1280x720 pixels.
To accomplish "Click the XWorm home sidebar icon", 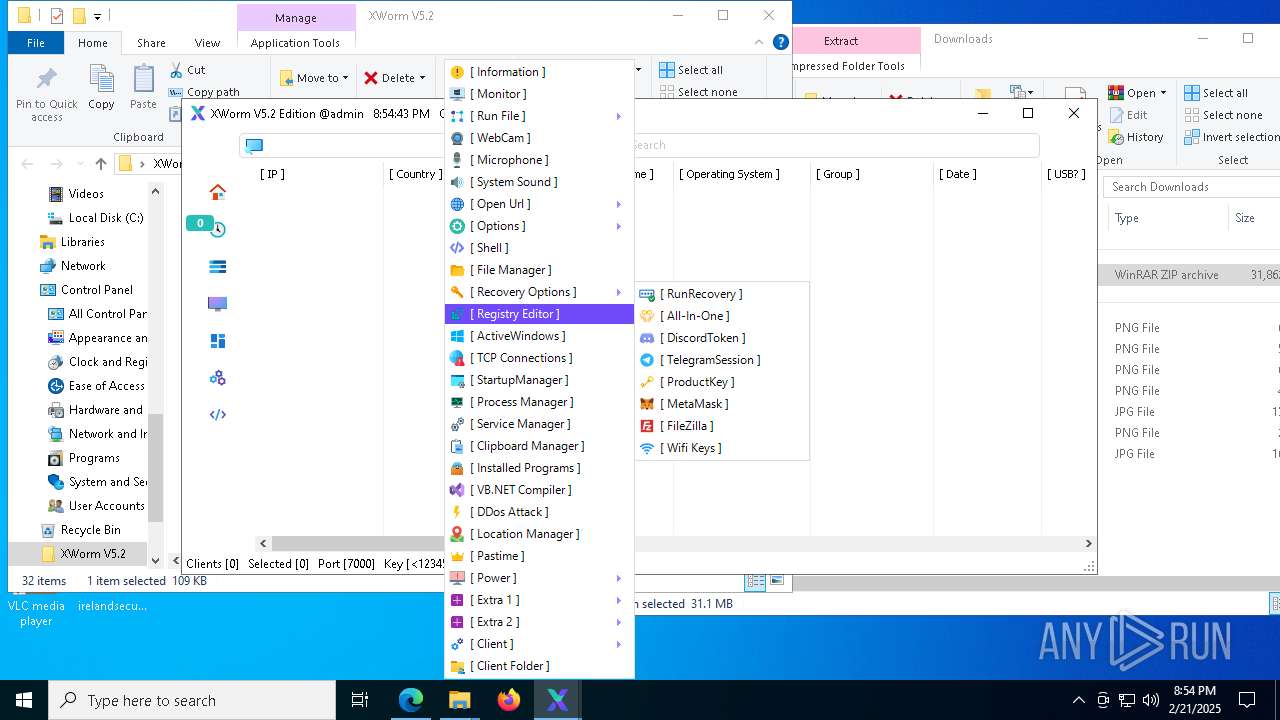I will (217, 192).
